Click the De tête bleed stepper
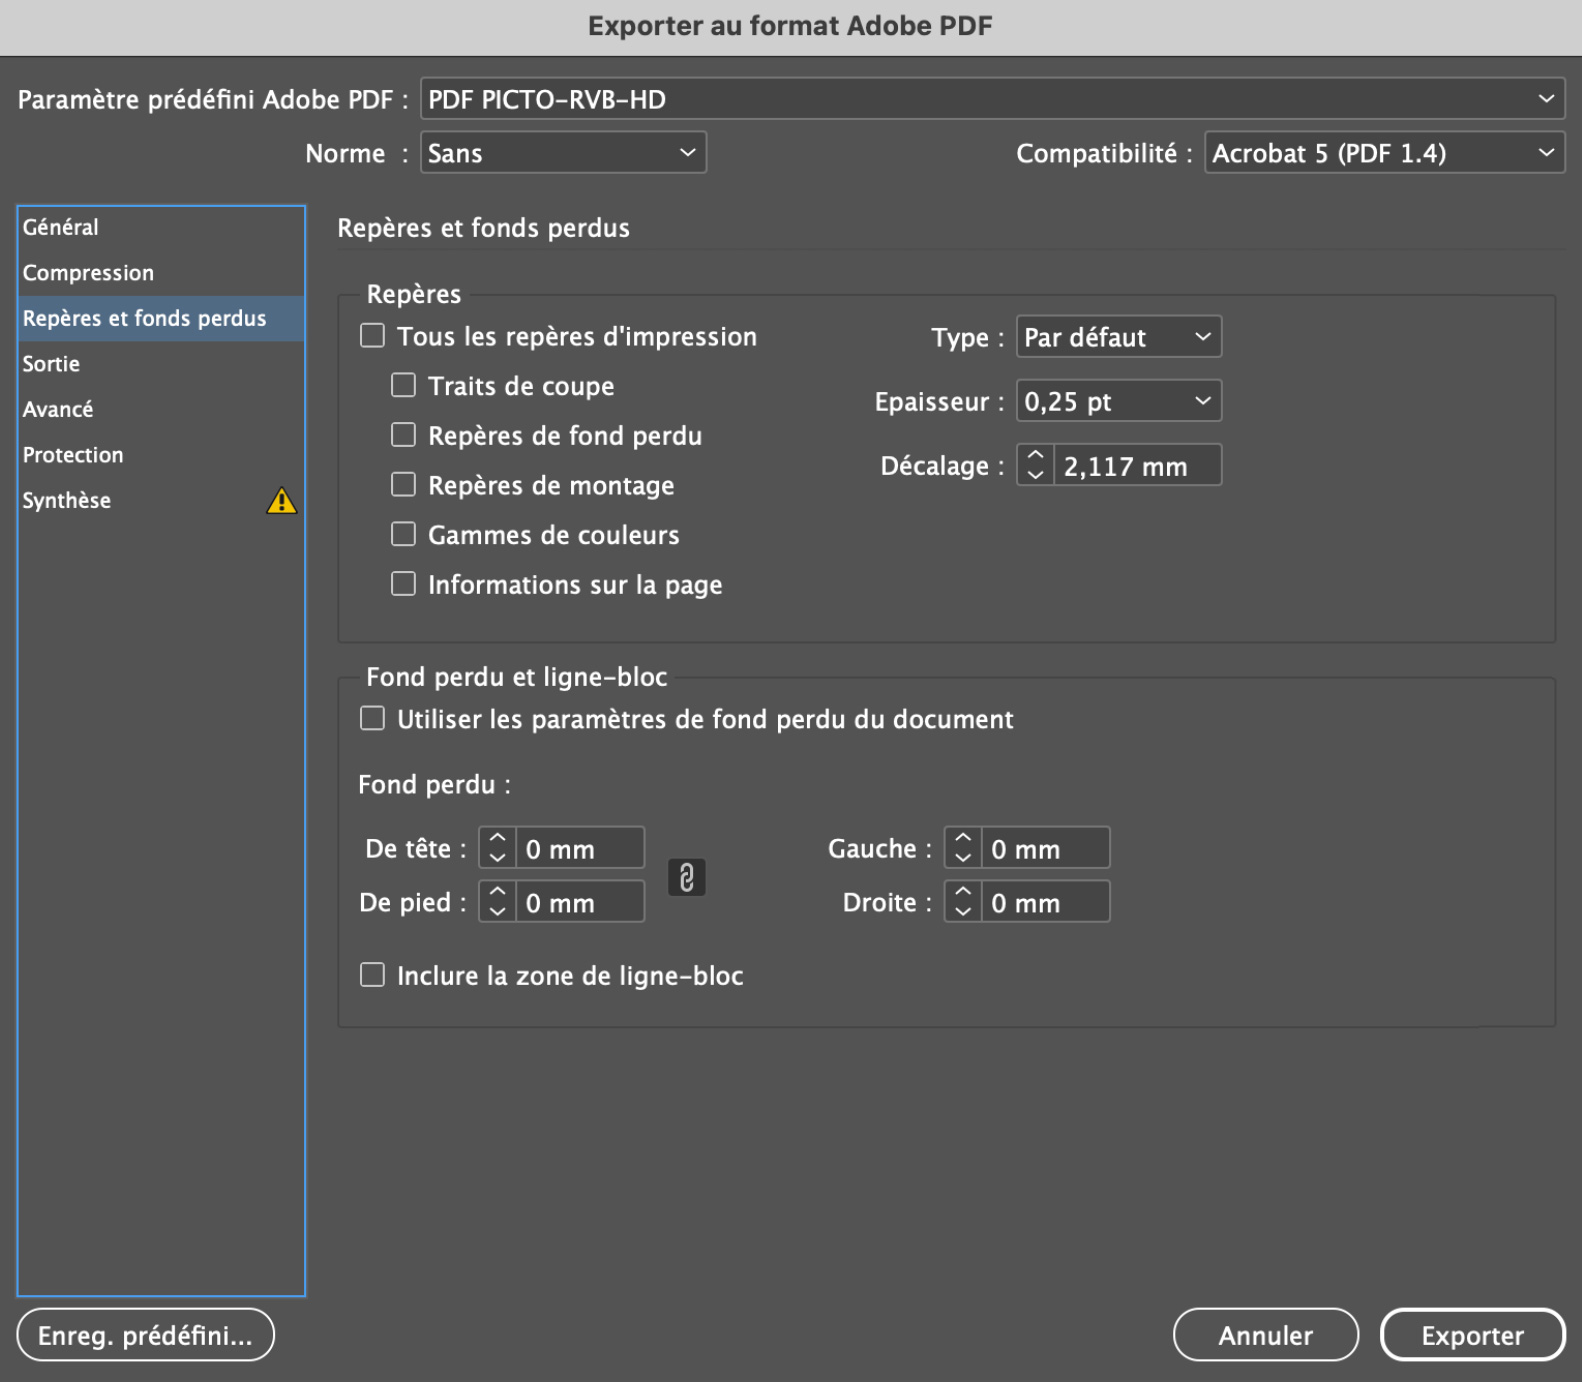1582x1382 pixels. (497, 848)
